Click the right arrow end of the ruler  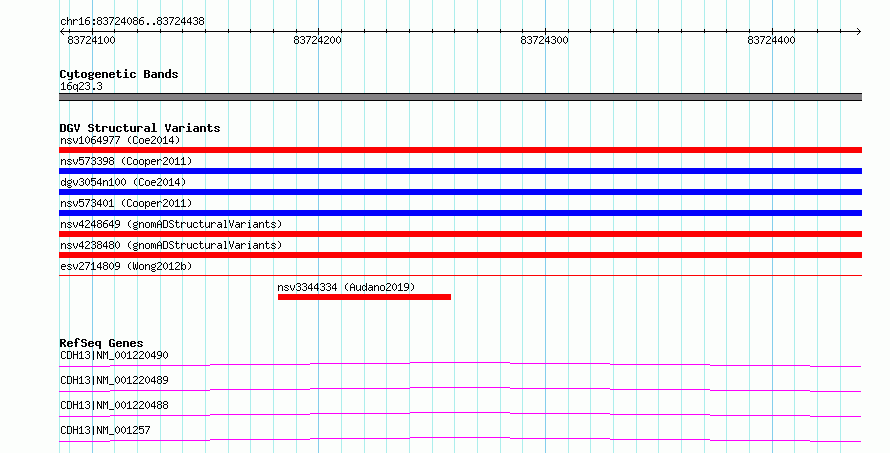[859, 32]
